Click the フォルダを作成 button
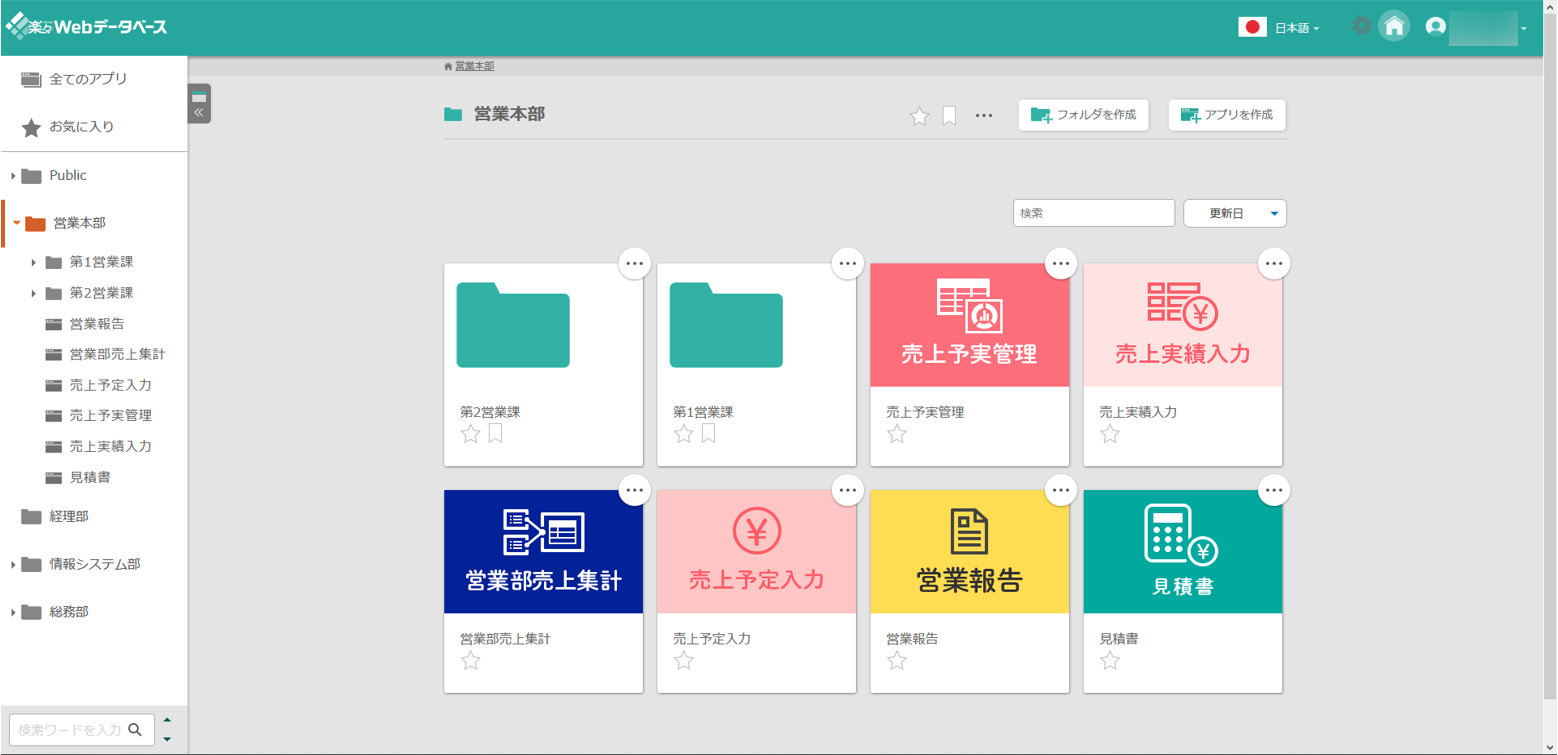The image size is (1558, 755). coord(1082,115)
